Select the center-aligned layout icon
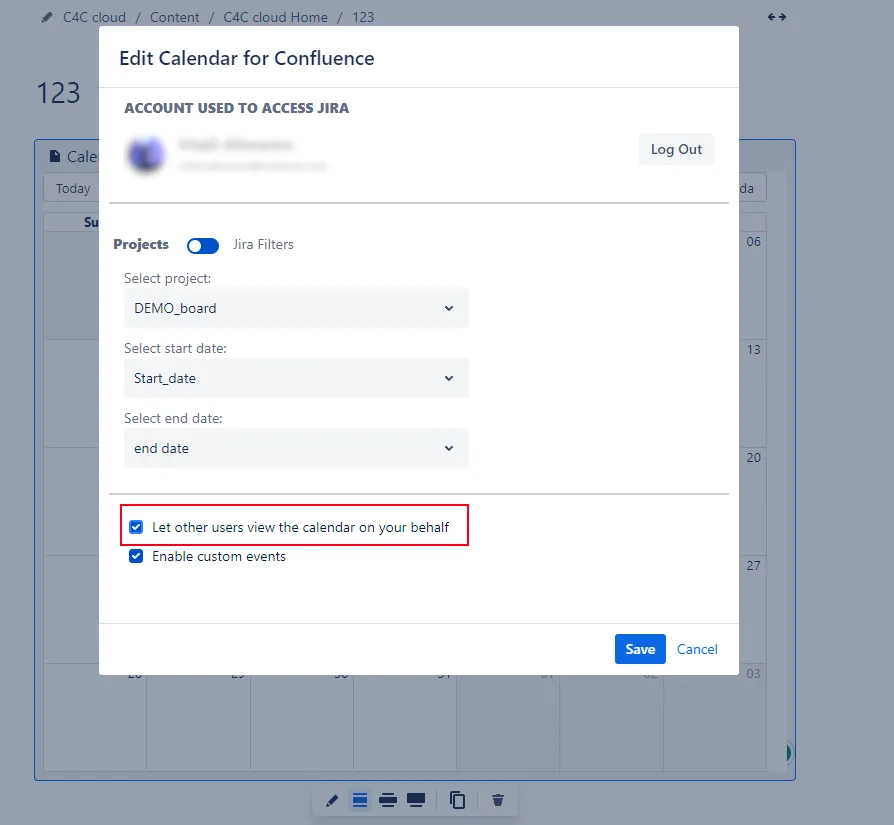The image size is (894, 825). (360, 800)
